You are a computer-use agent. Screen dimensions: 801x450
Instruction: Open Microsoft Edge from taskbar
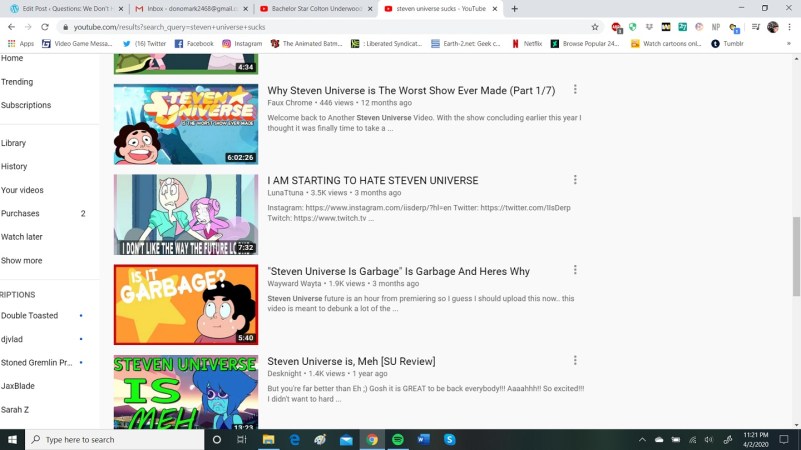294,439
